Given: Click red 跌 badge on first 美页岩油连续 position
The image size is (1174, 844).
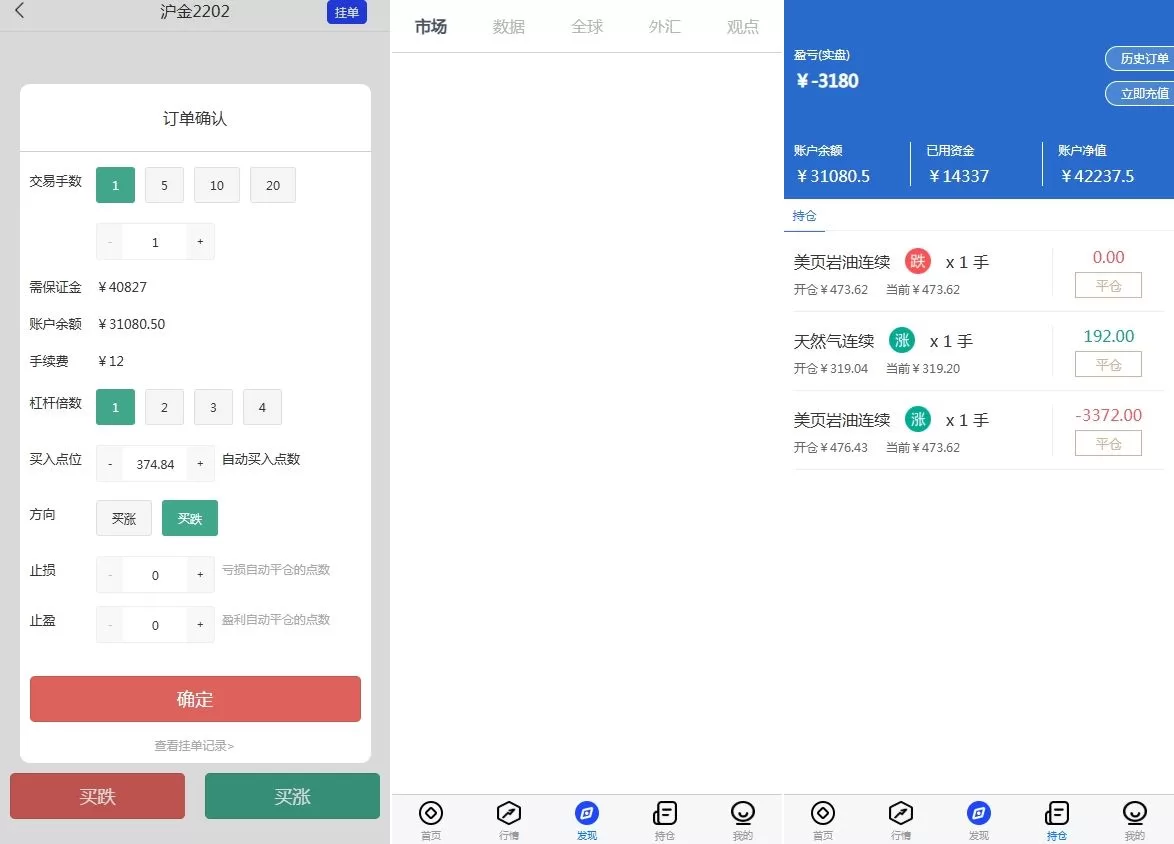Looking at the screenshot, I should (x=917, y=261).
